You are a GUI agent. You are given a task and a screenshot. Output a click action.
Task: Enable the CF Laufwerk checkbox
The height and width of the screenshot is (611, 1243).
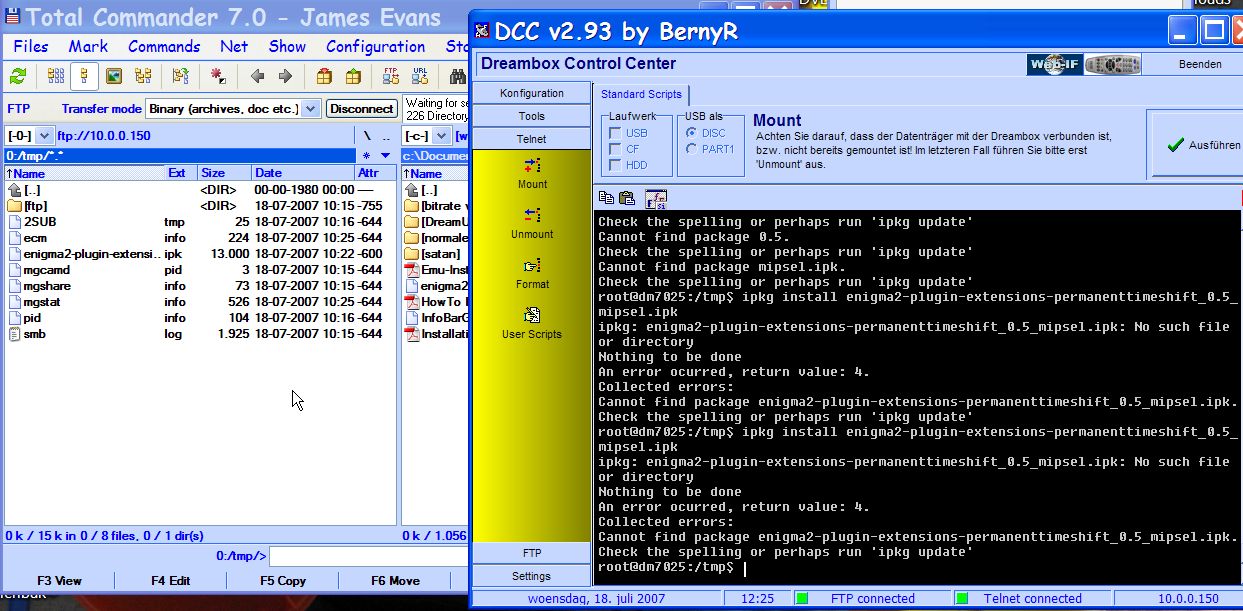tap(616, 149)
